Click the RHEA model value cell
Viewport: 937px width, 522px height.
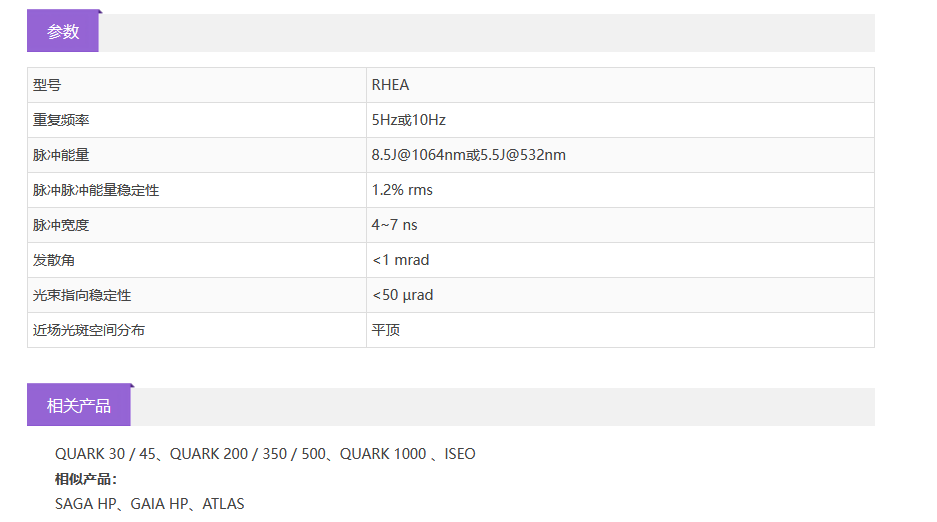point(390,85)
